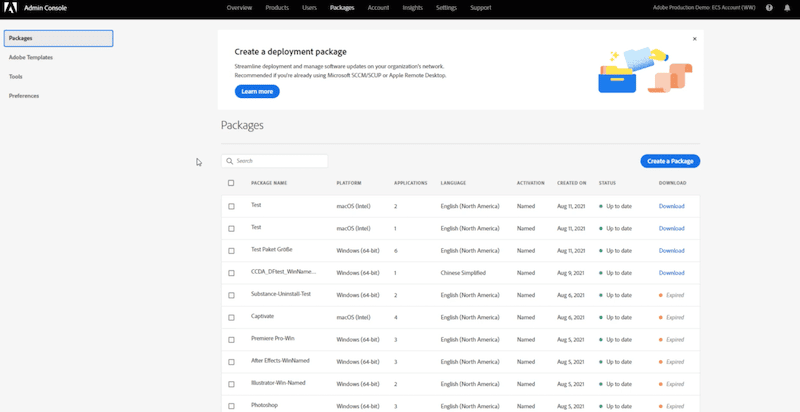Click Chinese Simplified language cell

click(463, 273)
